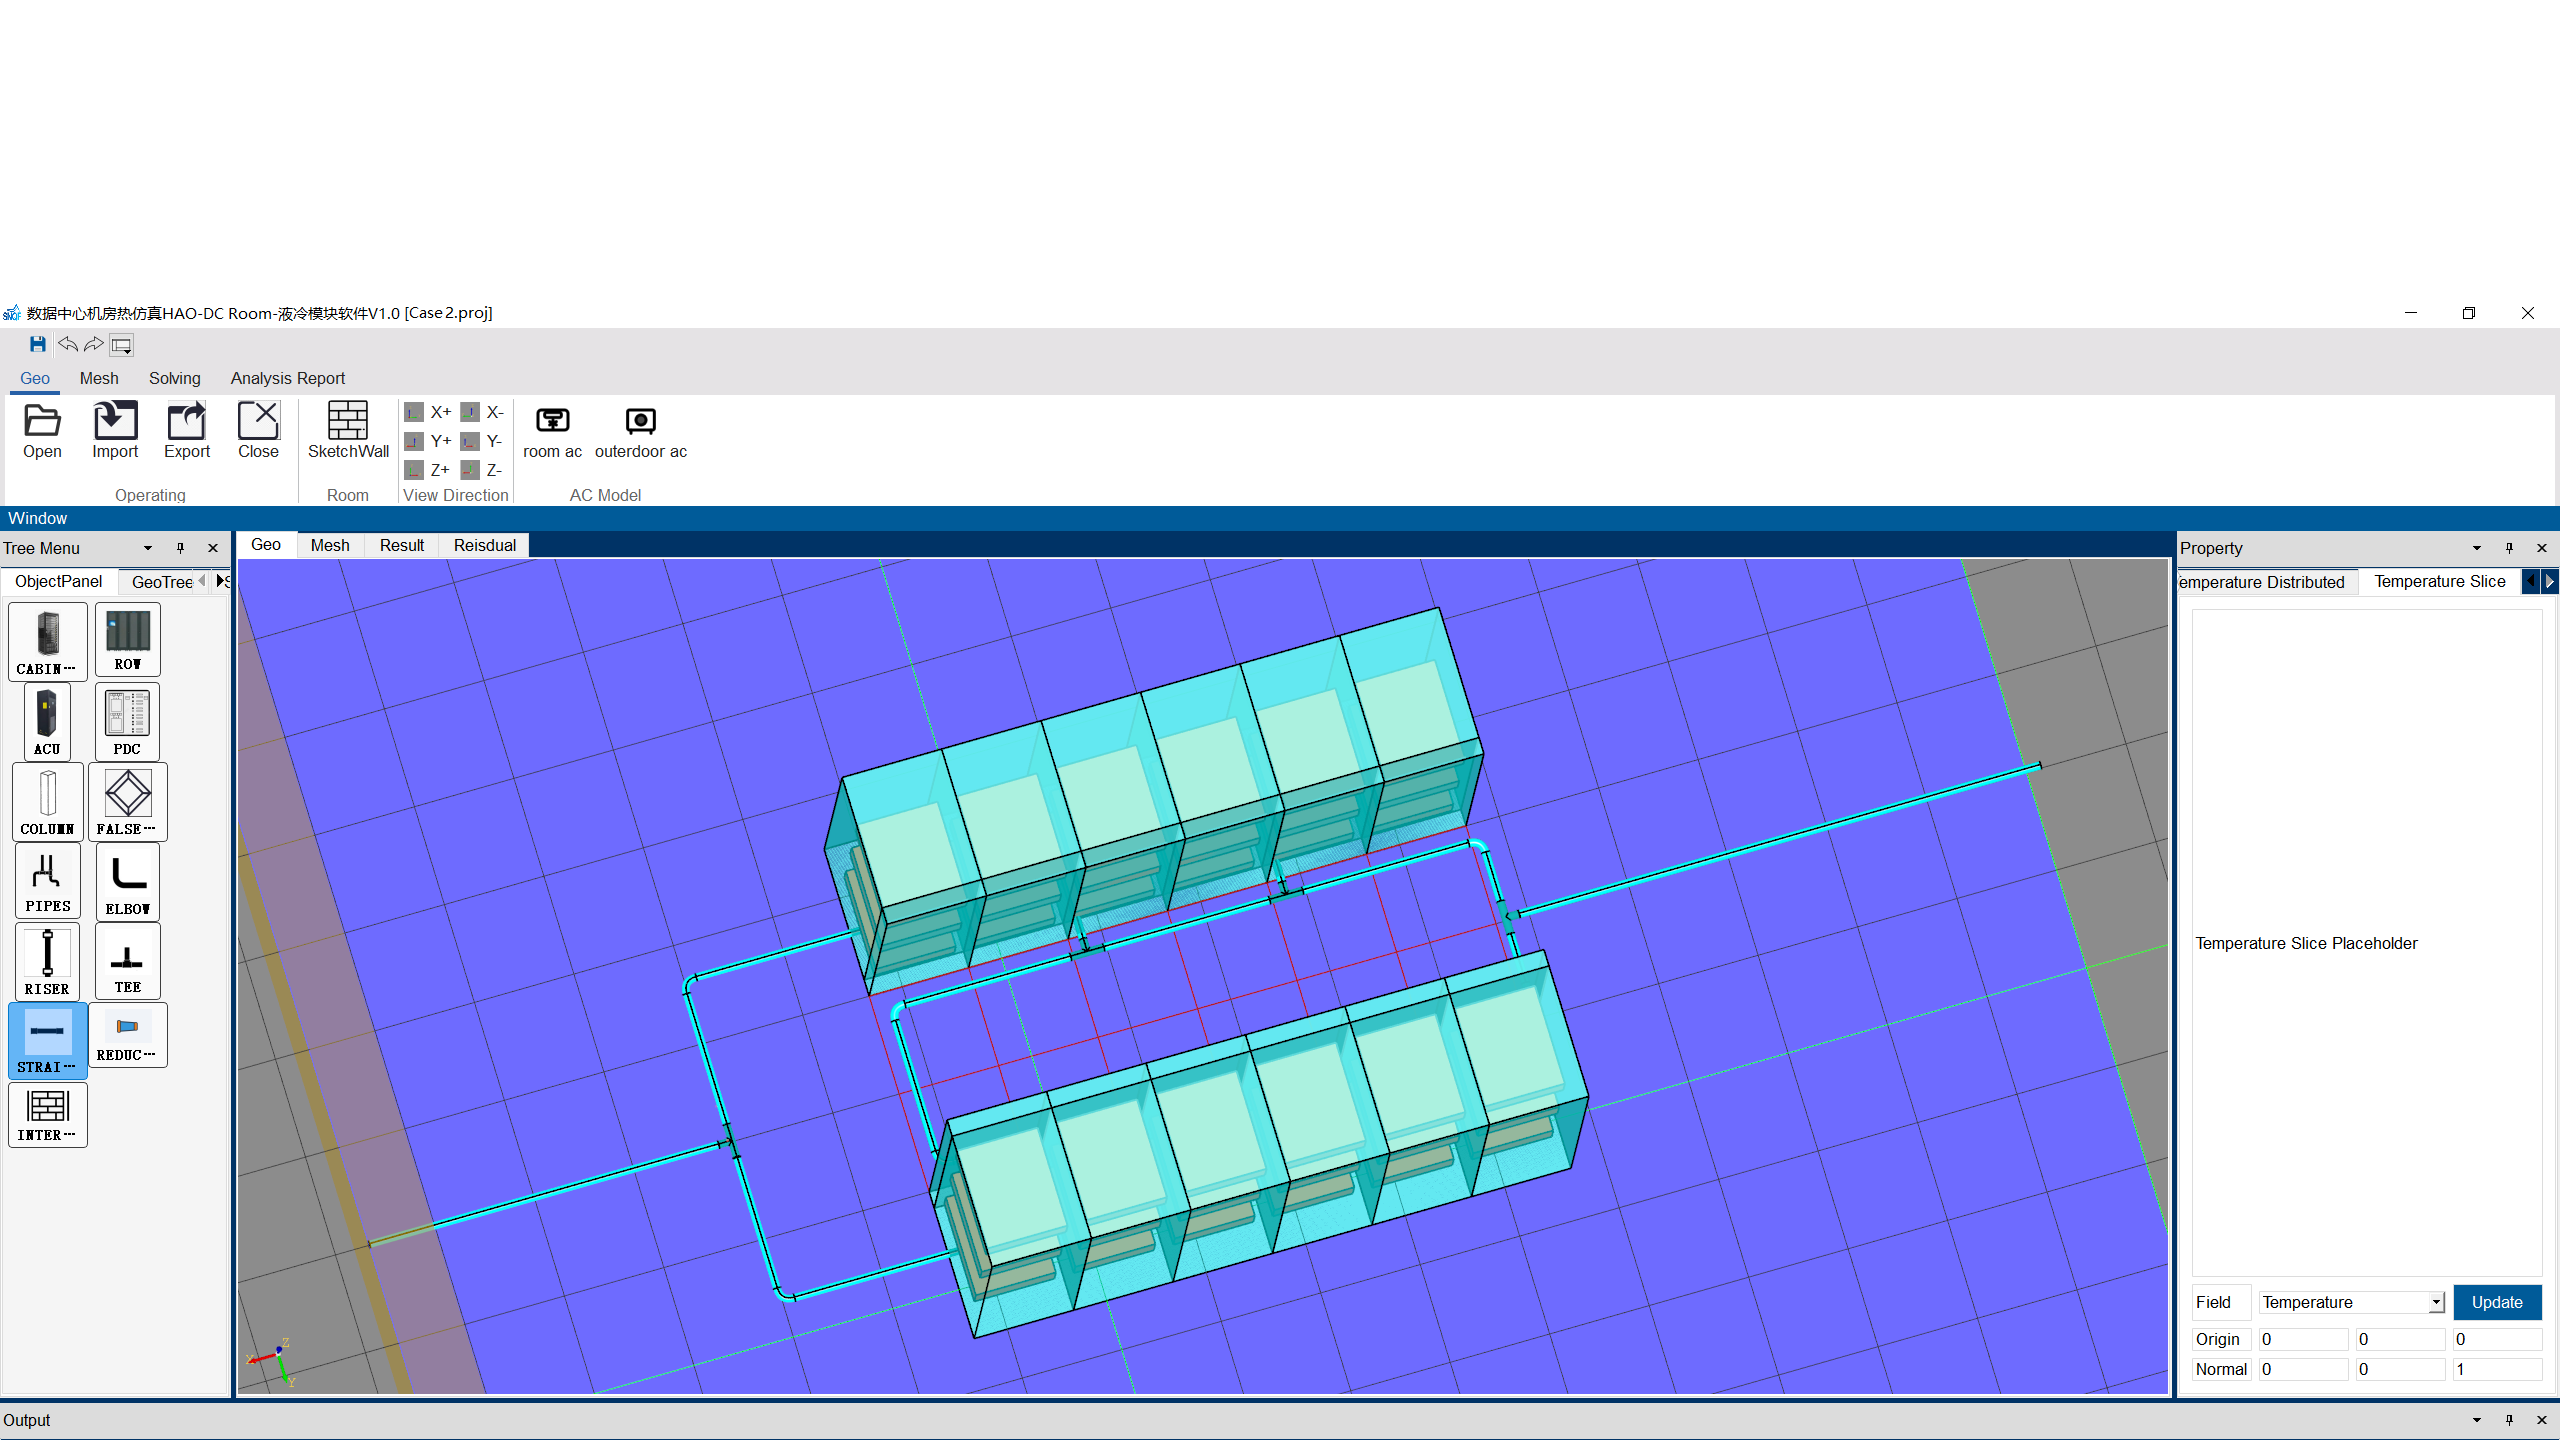The image size is (2560, 1440).
Task: Switch to the Mesh view tab
Action: pyautogui.click(x=330, y=545)
